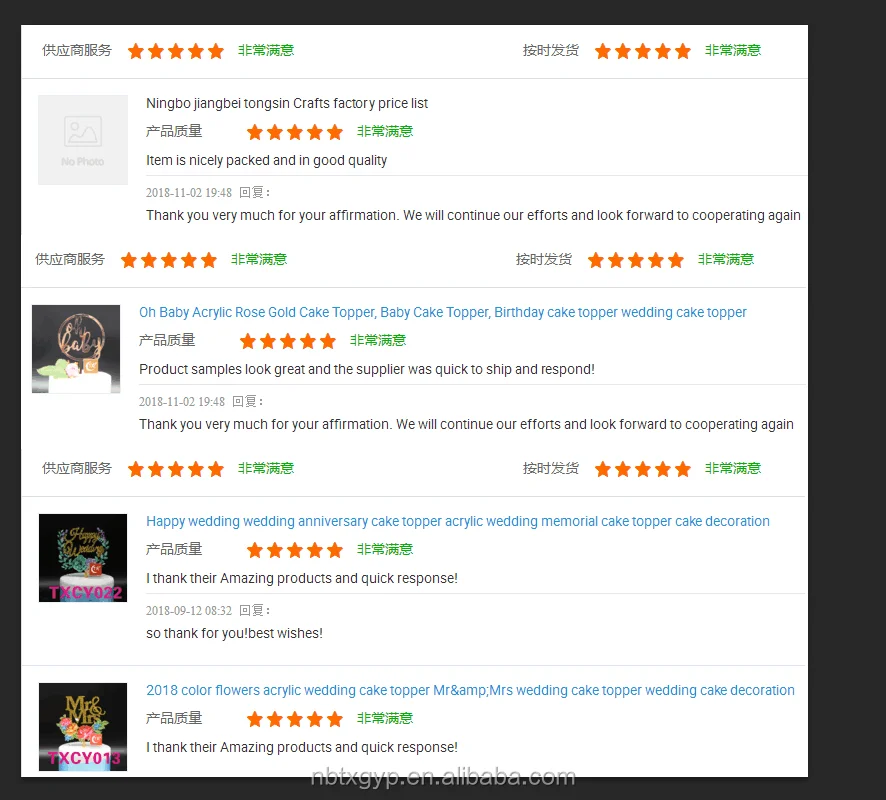Click the 非常满意 label beside Oh Baby product quality
The image size is (886, 800).
pos(378,341)
